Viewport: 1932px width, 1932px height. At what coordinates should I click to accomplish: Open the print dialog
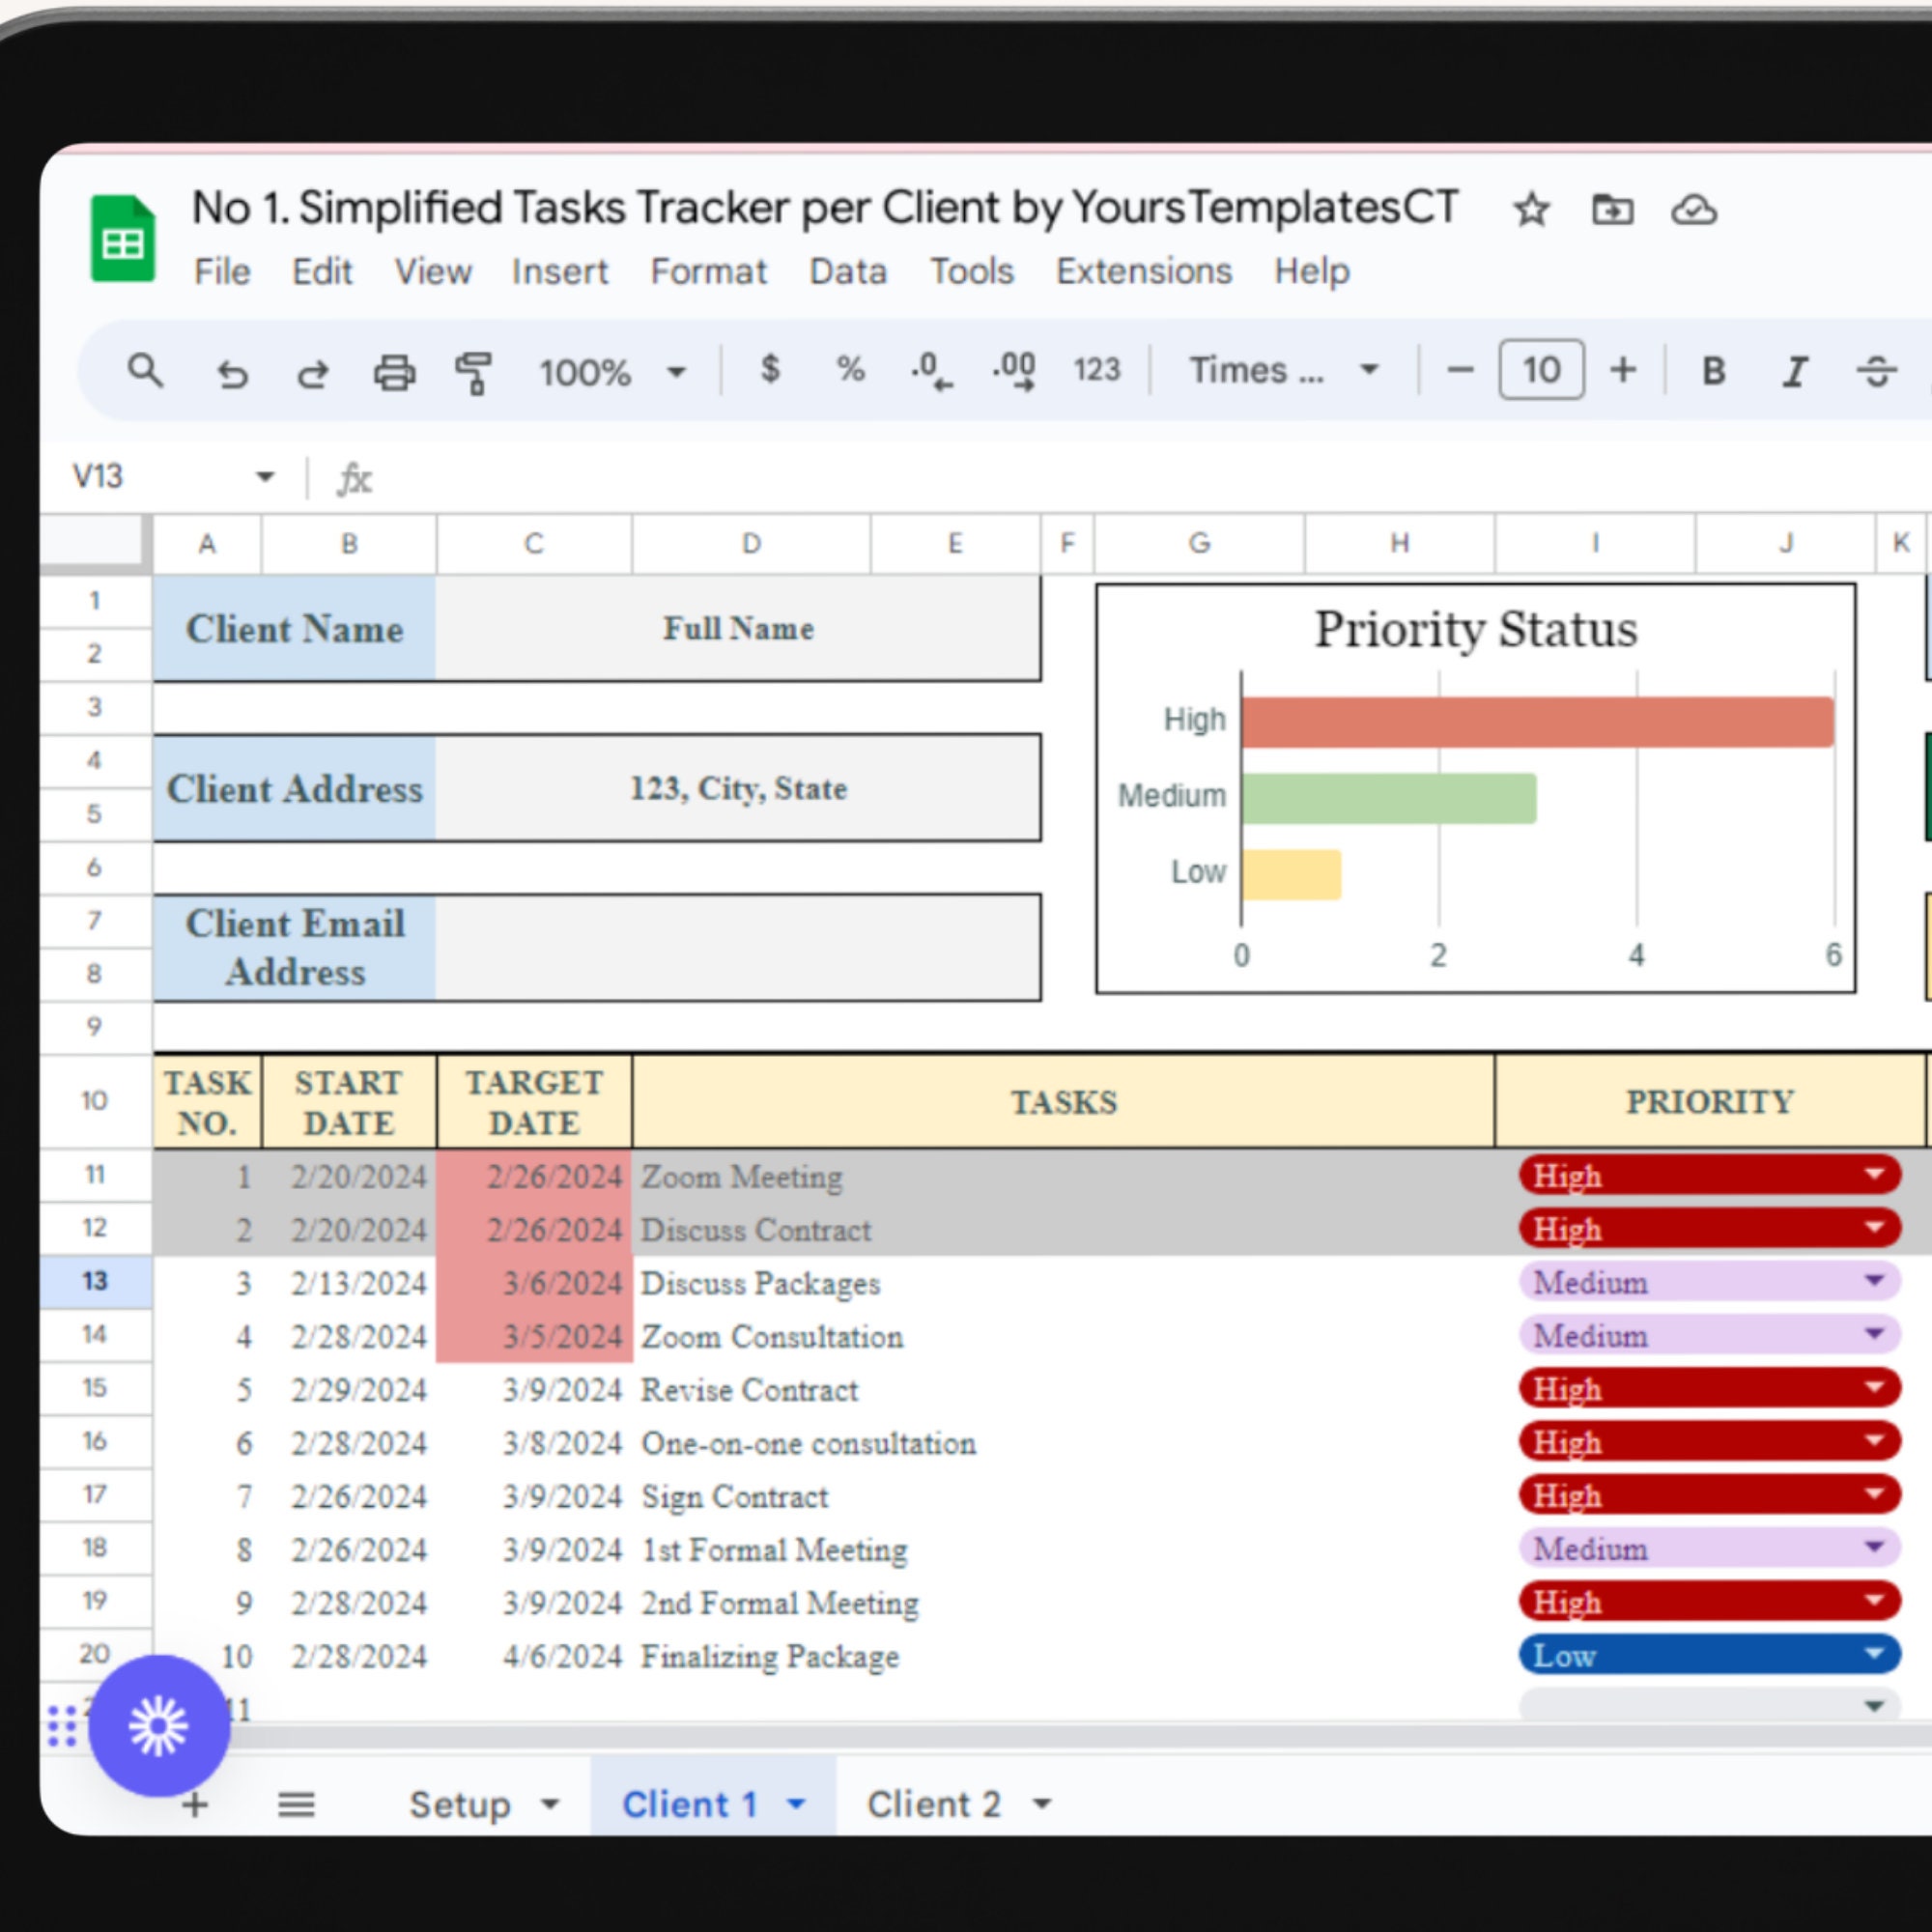[x=393, y=371]
